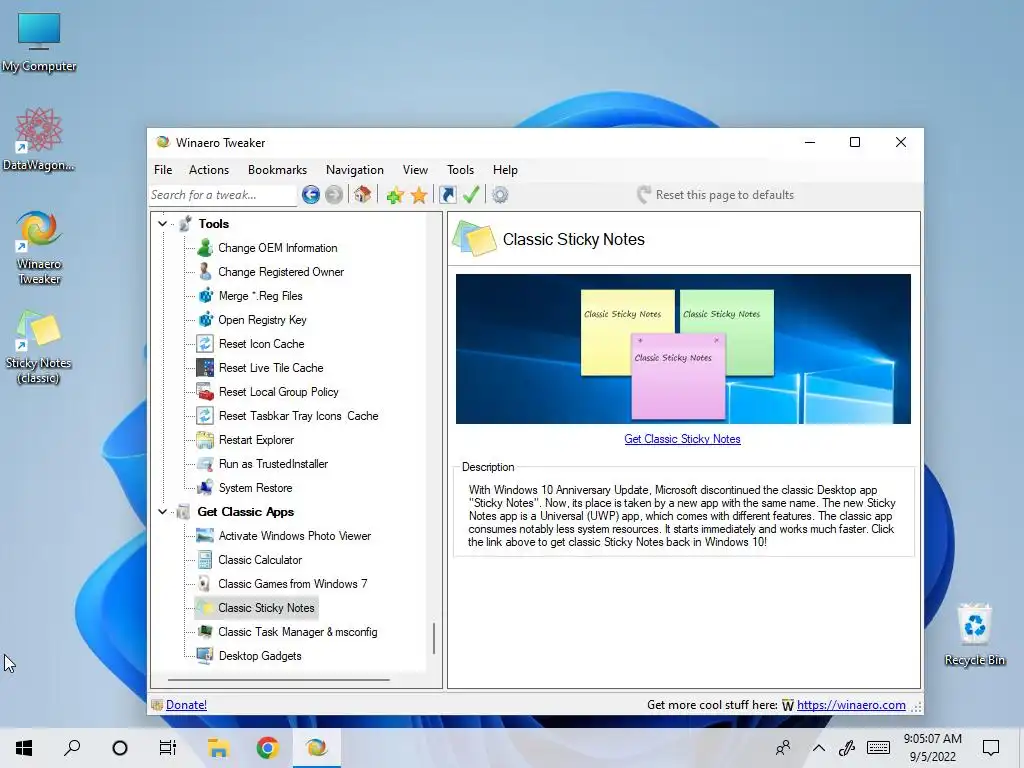Open the Navigation menu
1024x768 pixels.
(355, 170)
